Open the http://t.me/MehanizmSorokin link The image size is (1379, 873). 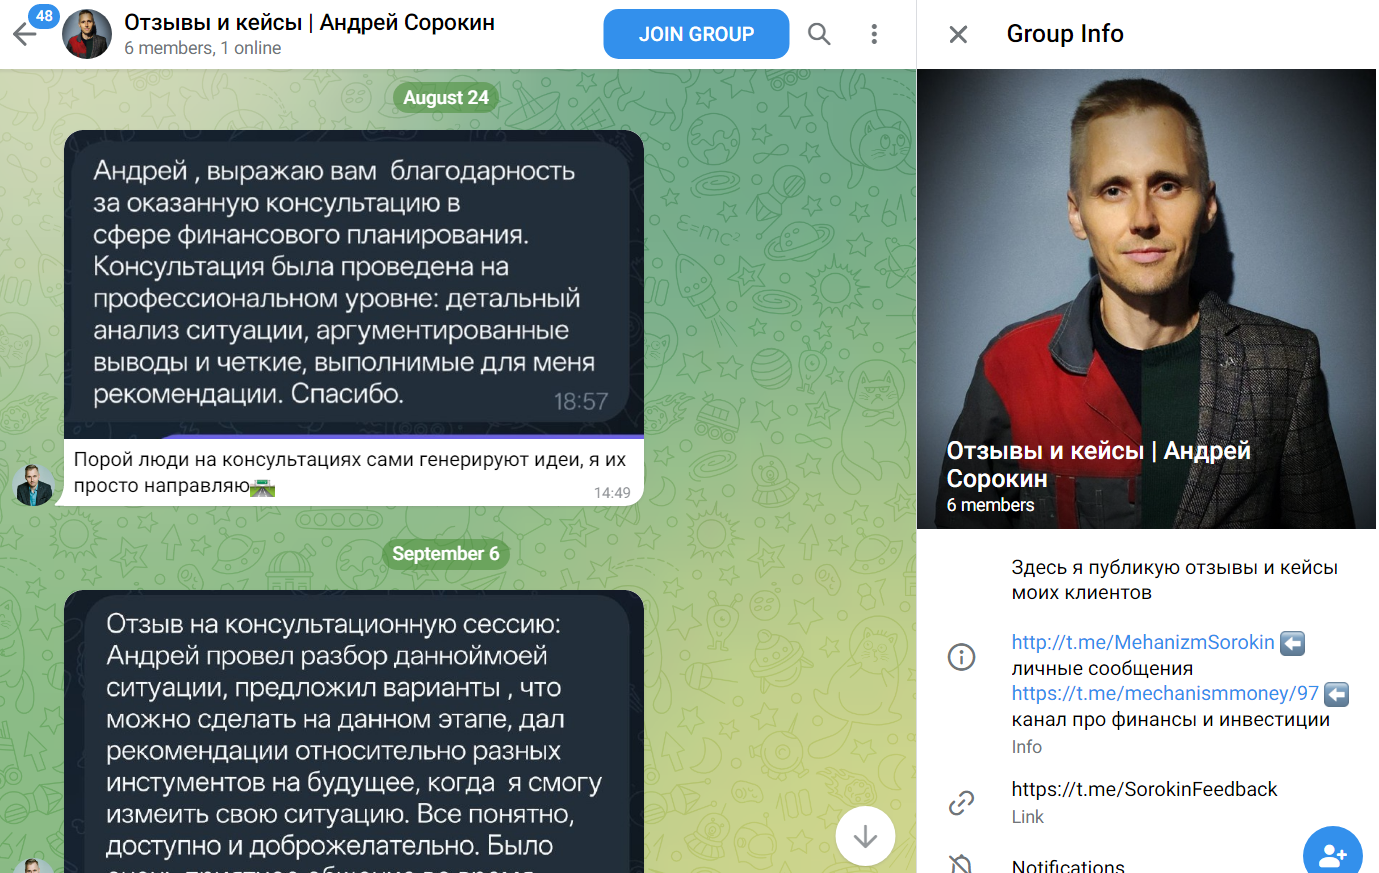pos(1143,642)
